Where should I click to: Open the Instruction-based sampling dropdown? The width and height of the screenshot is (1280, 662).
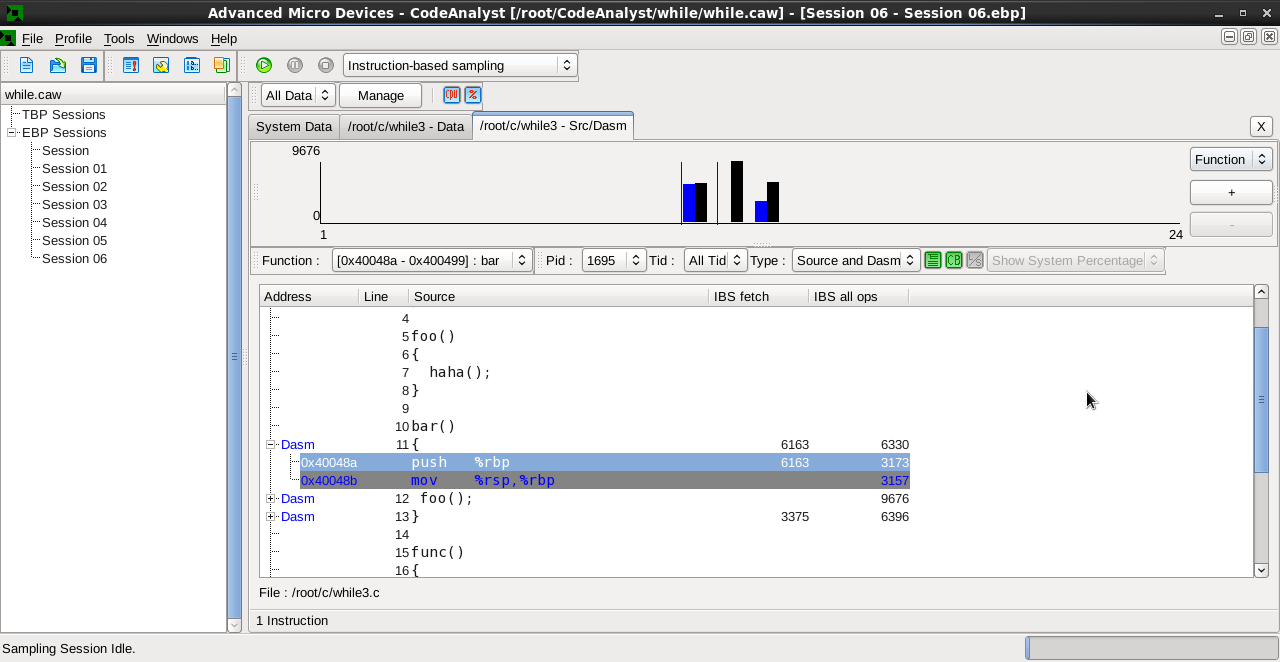point(460,65)
